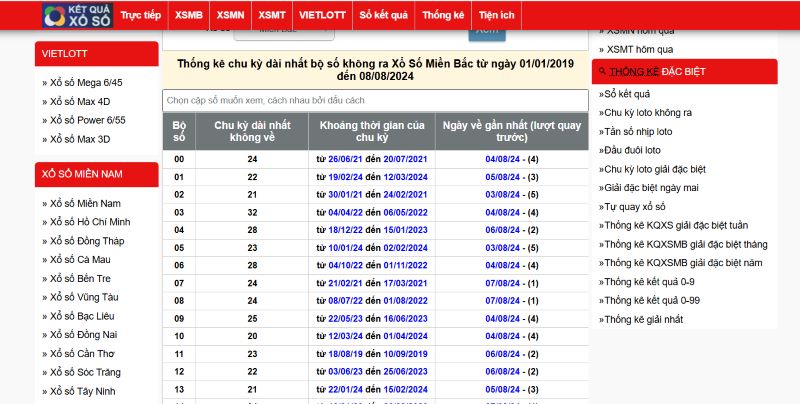
Task: Open Tiện ích in the navigation bar
Action: tap(496, 16)
